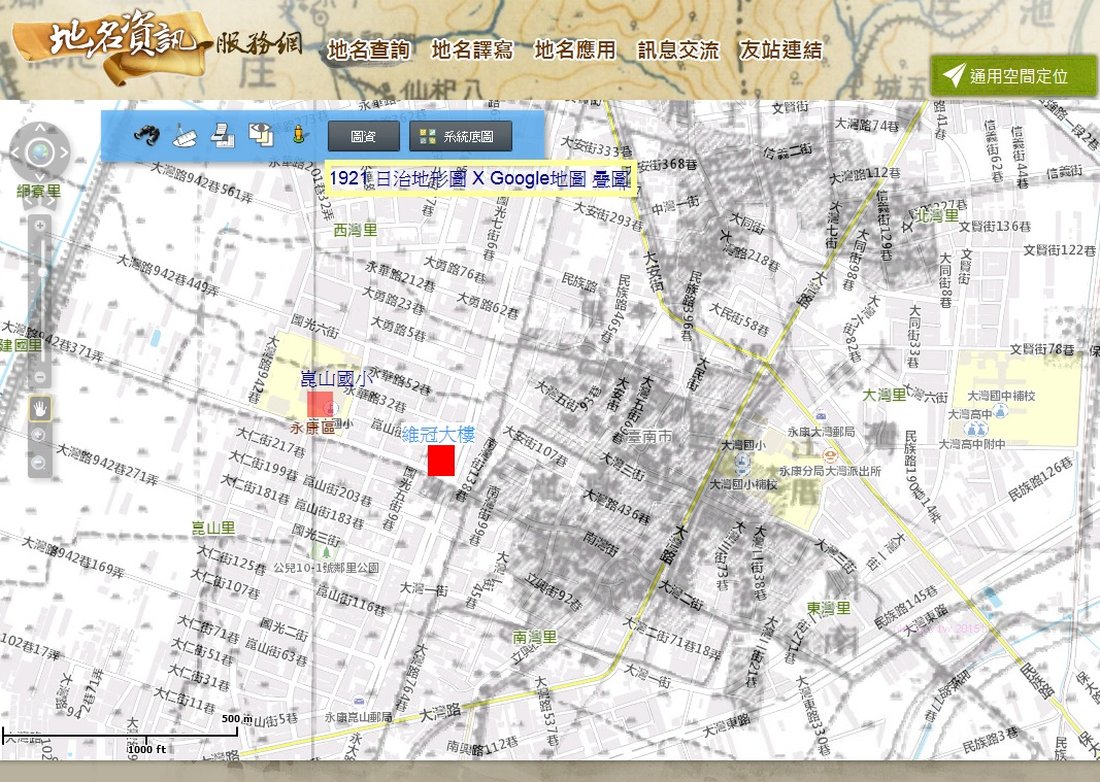Screen dimensions: 1100x782
Task: Click the zoom level slider handle
Action: [40, 272]
